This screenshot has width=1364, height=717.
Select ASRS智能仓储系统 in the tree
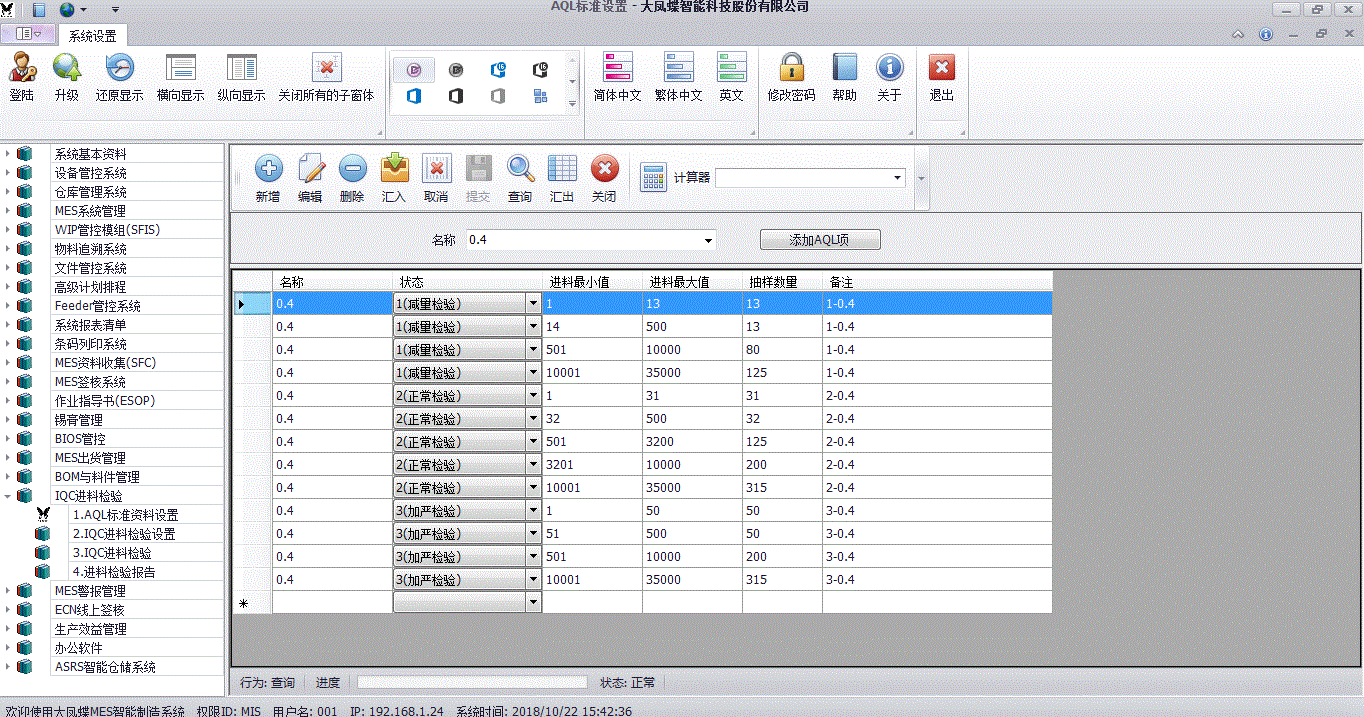[x=105, y=667]
